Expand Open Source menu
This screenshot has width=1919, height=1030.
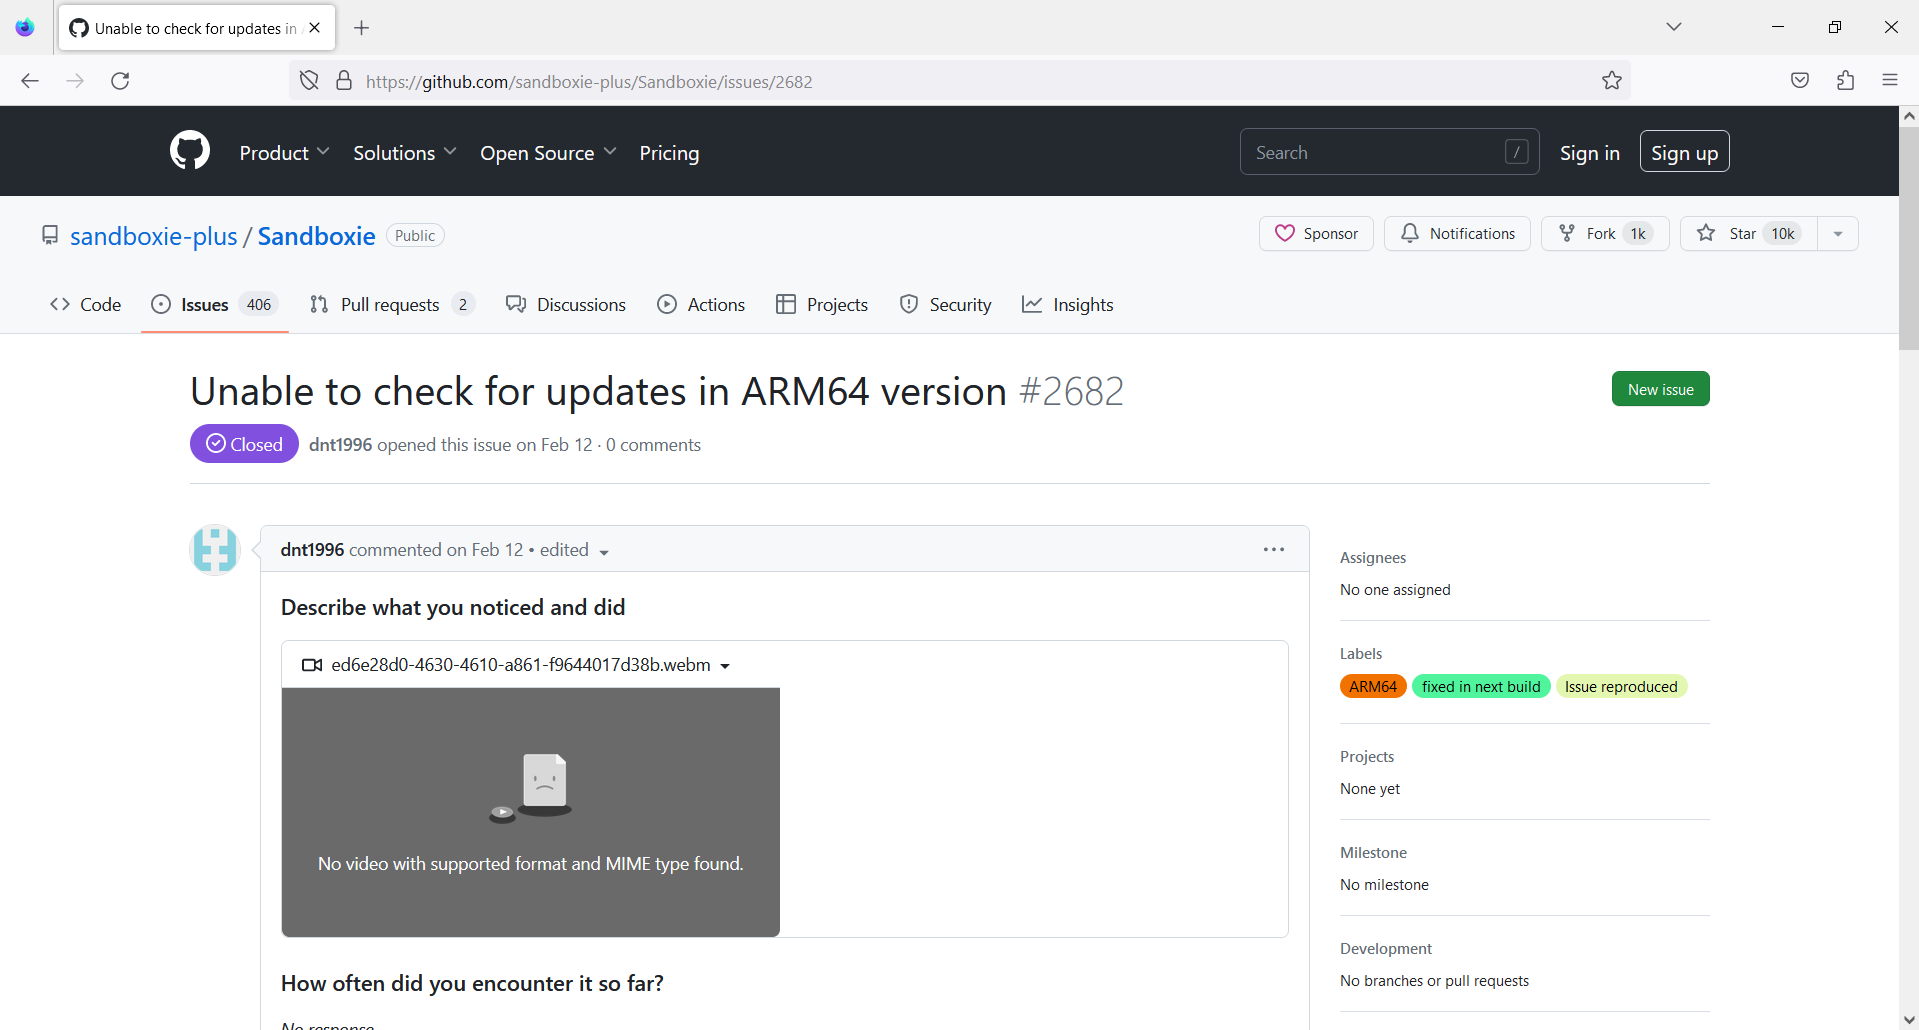click(x=548, y=153)
